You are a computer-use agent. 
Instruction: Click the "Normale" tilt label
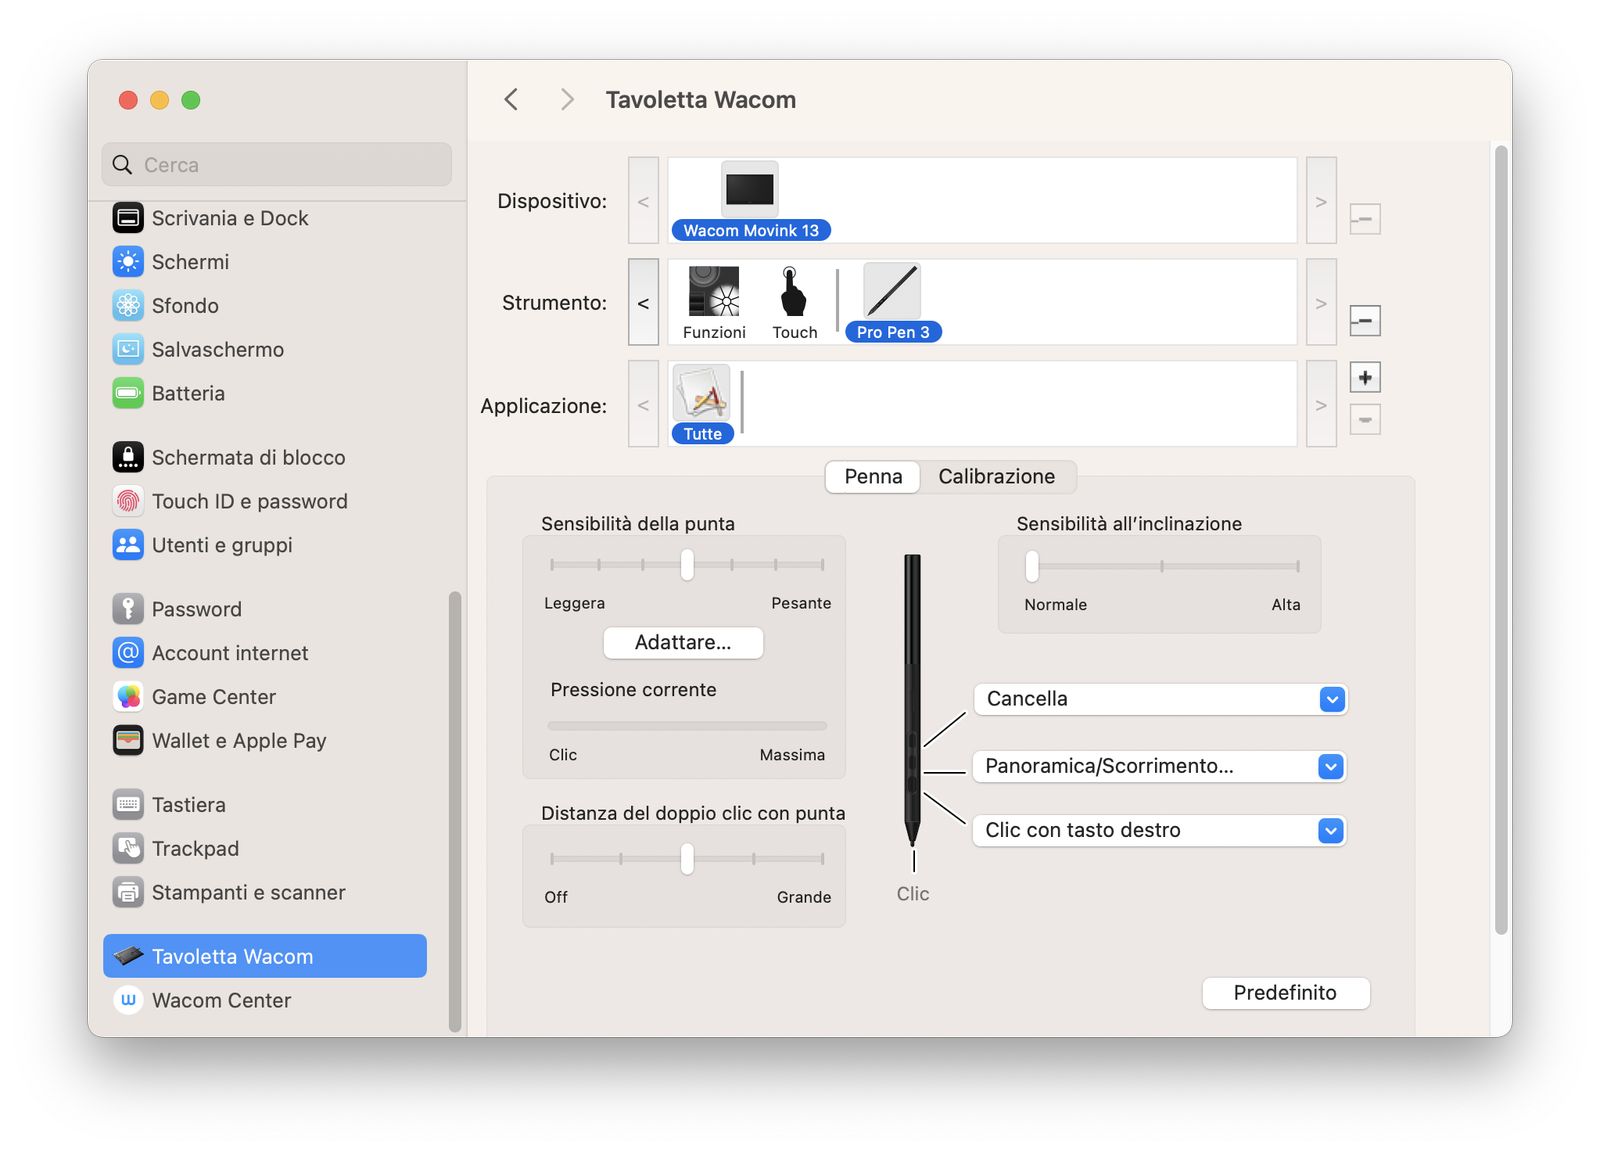point(1055,605)
